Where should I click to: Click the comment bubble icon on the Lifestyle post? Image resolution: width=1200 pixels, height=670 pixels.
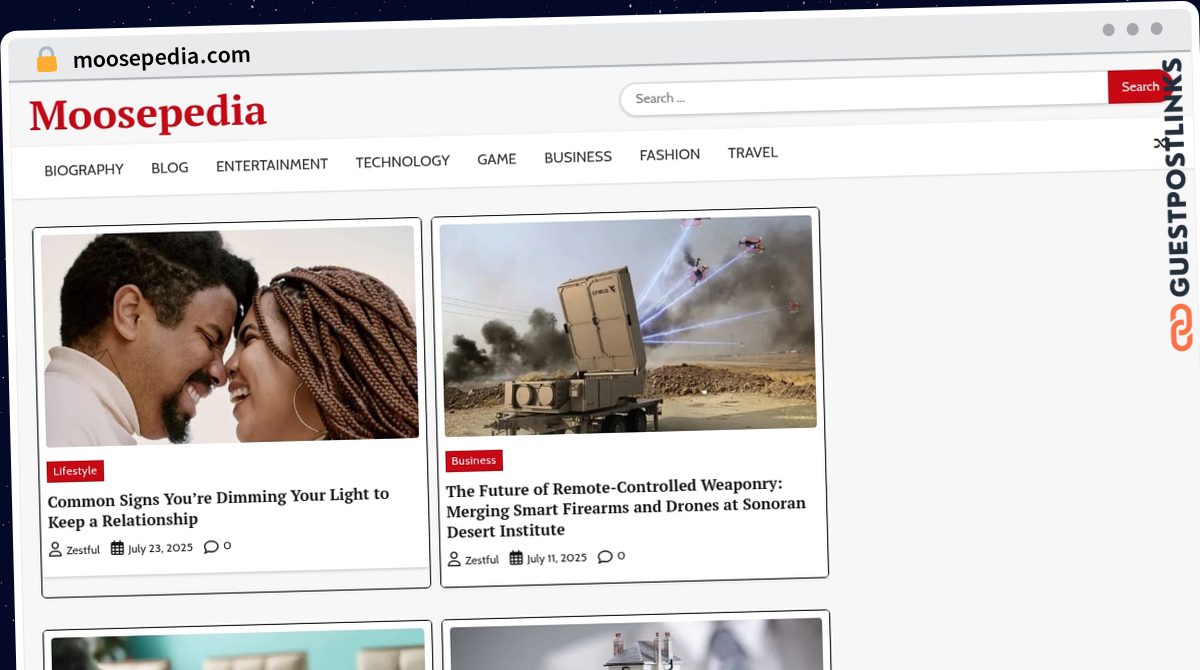210,546
